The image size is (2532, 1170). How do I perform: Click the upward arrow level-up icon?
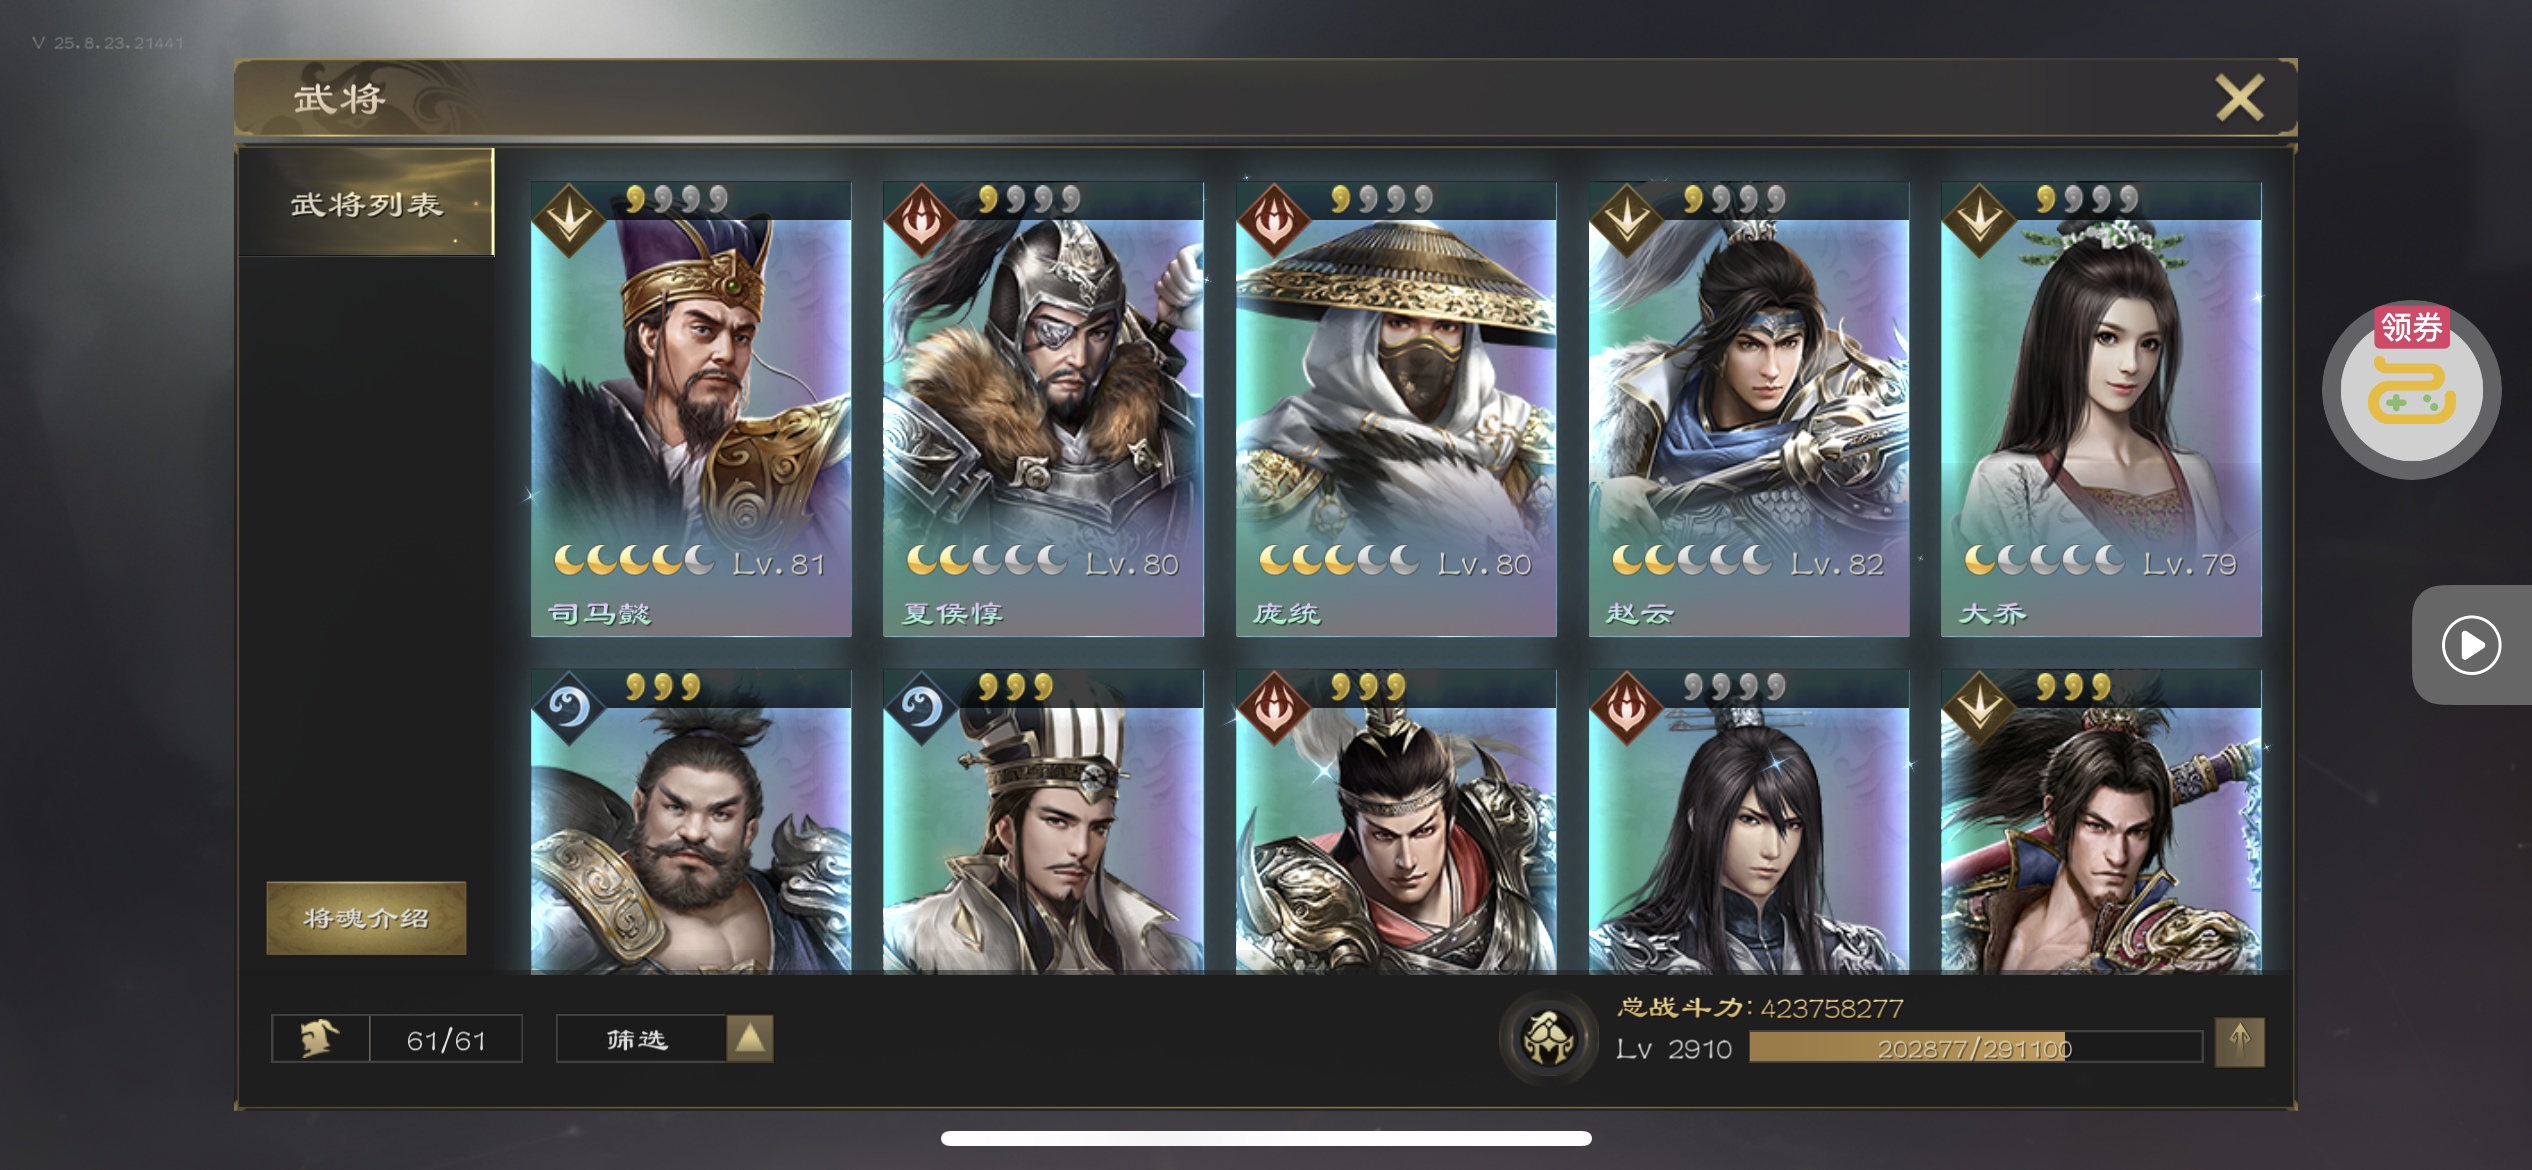tap(2239, 1043)
